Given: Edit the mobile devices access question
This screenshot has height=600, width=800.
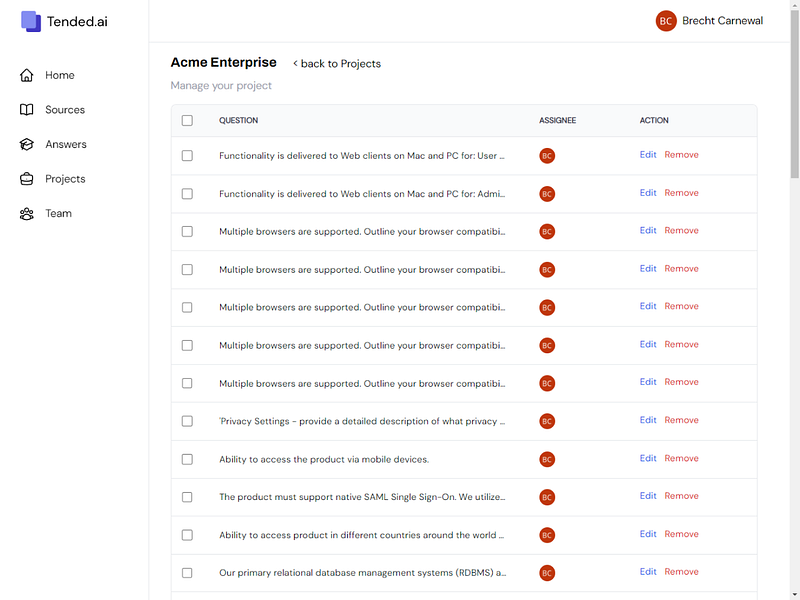Looking at the screenshot, I should tap(648, 458).
